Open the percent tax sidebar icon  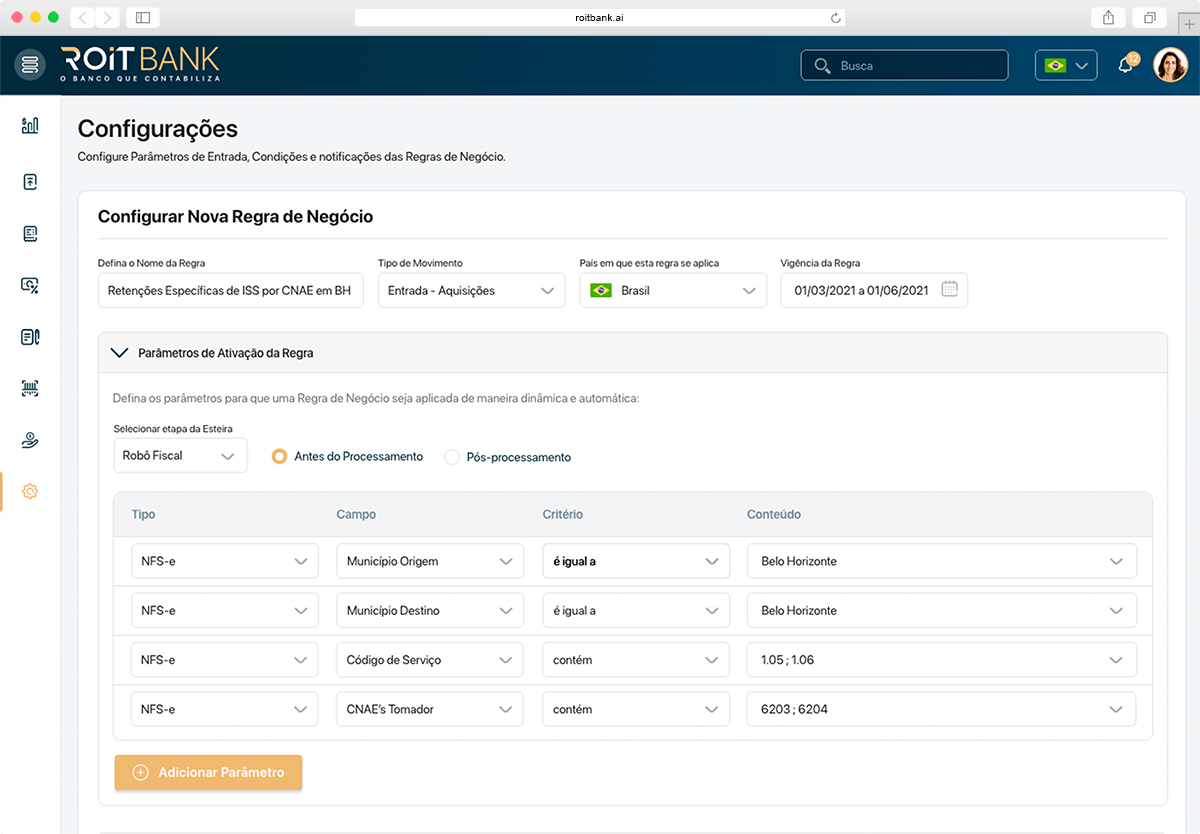[30, 285]
